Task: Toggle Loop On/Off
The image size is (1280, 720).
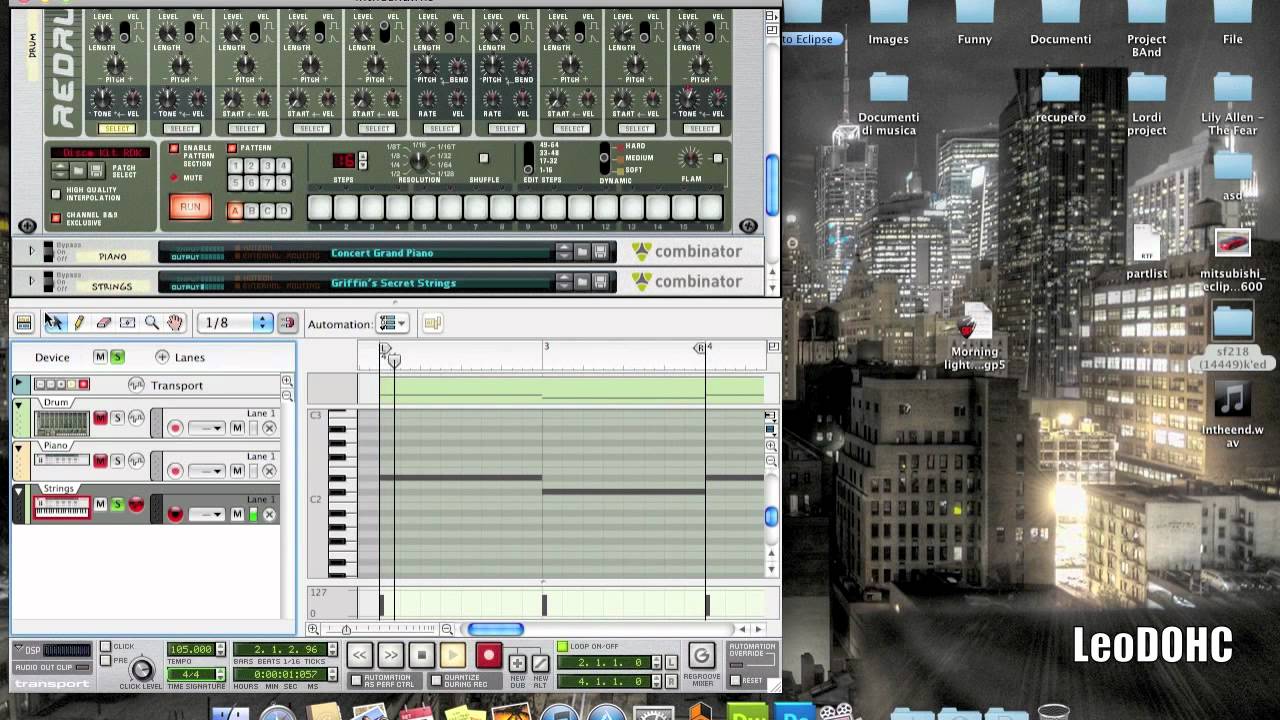Action: pos(562,647)
